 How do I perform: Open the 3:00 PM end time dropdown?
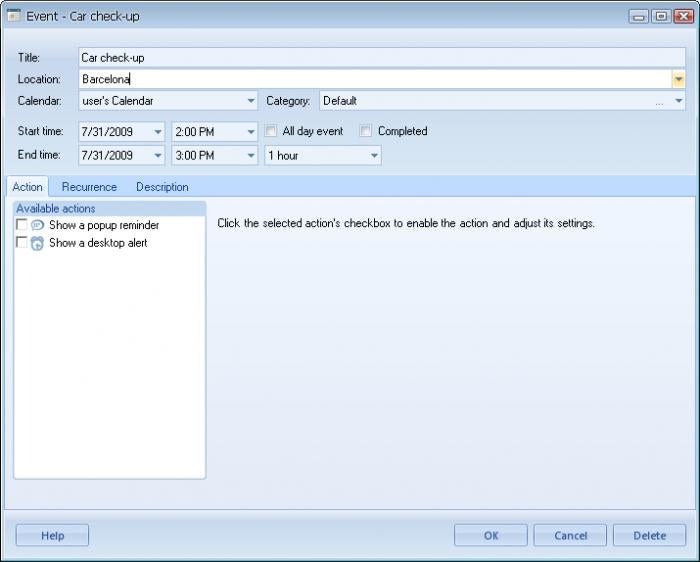click(251, 155)
